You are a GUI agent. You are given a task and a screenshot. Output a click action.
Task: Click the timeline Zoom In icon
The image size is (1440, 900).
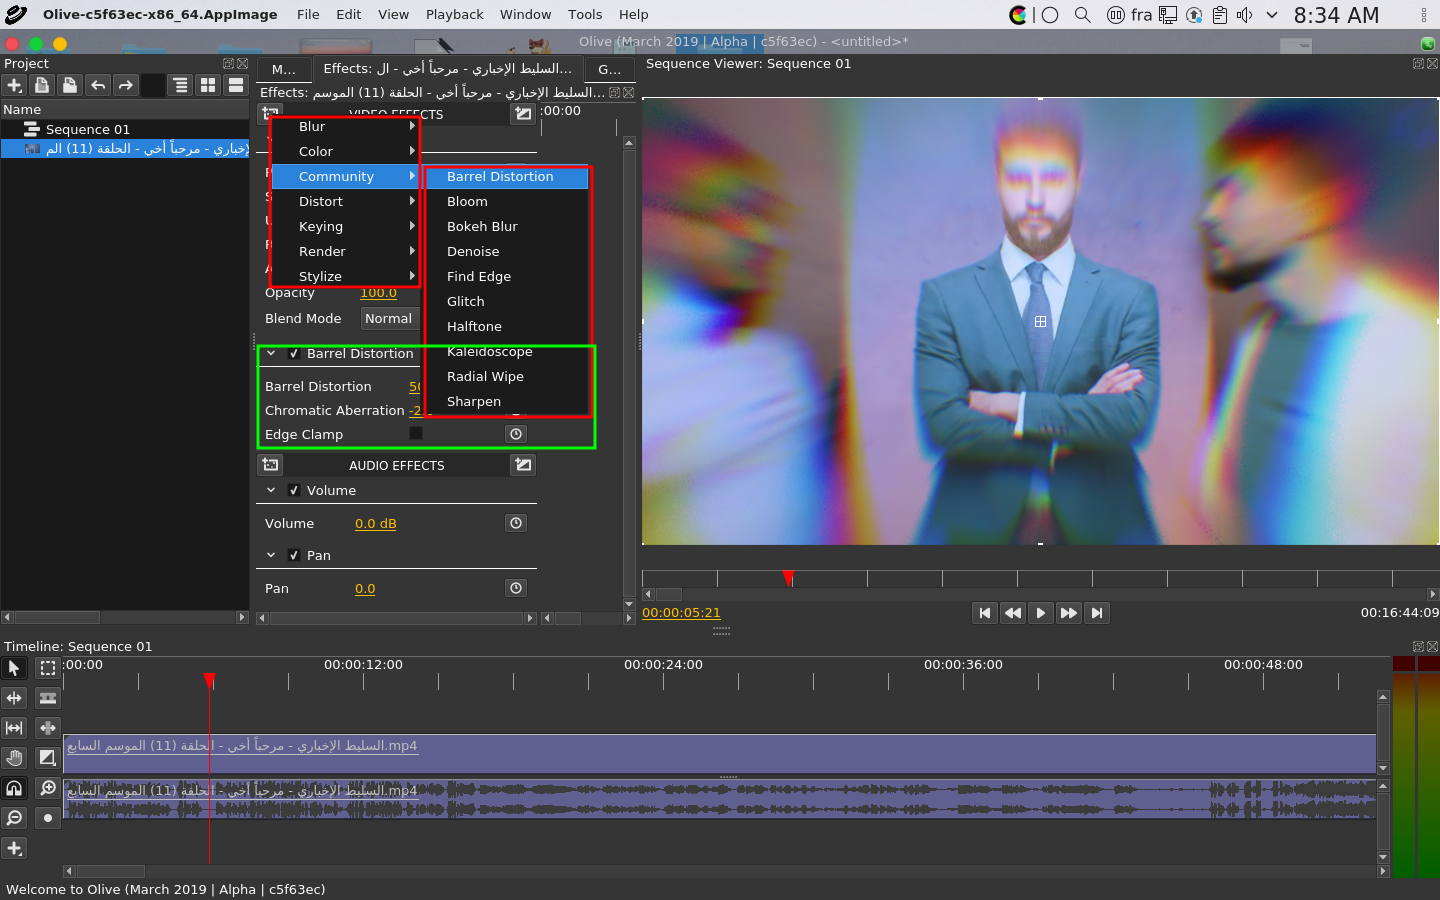[x=47, y=788]
